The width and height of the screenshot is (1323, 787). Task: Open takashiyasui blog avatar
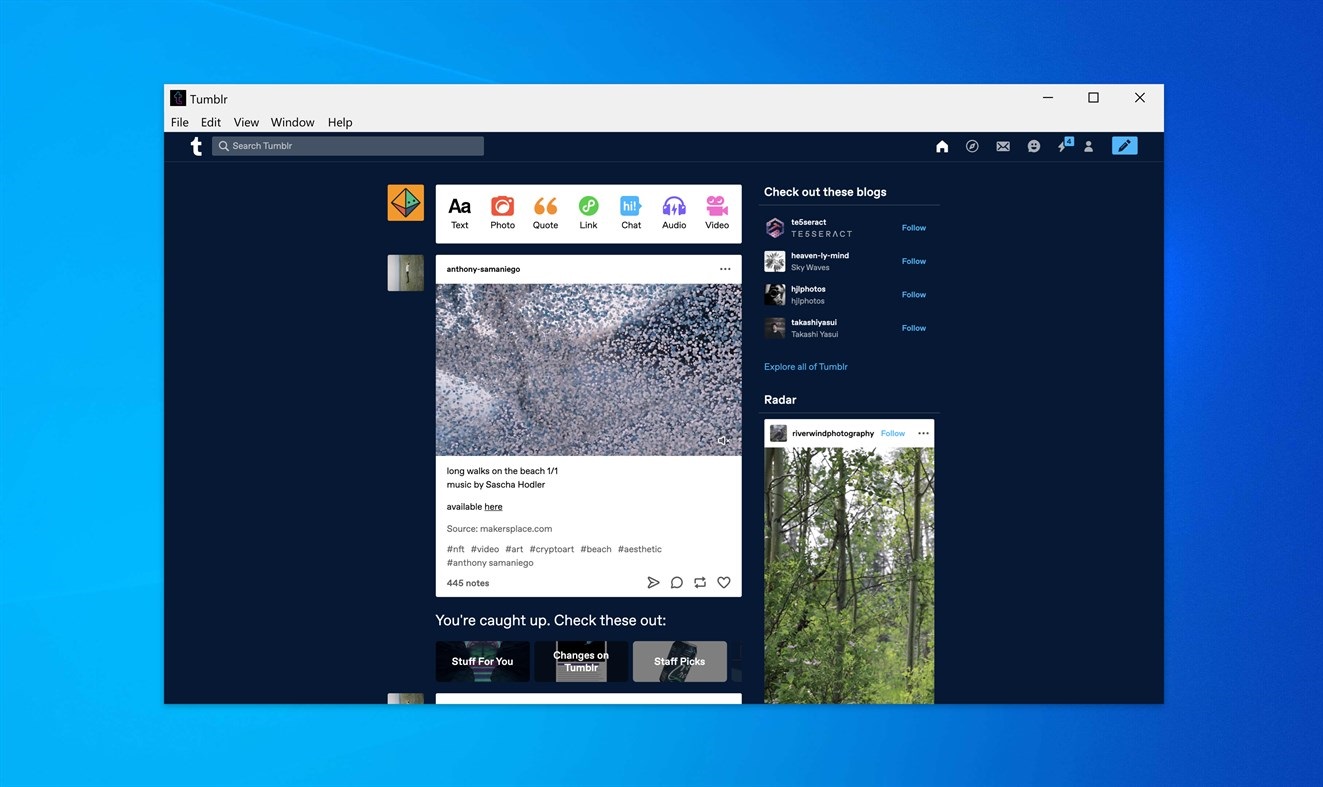point(775,328)
